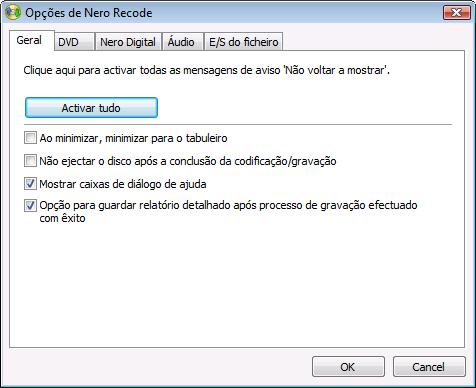Click the Activar tudo button
476x388 pixels.
coord(91,108)
